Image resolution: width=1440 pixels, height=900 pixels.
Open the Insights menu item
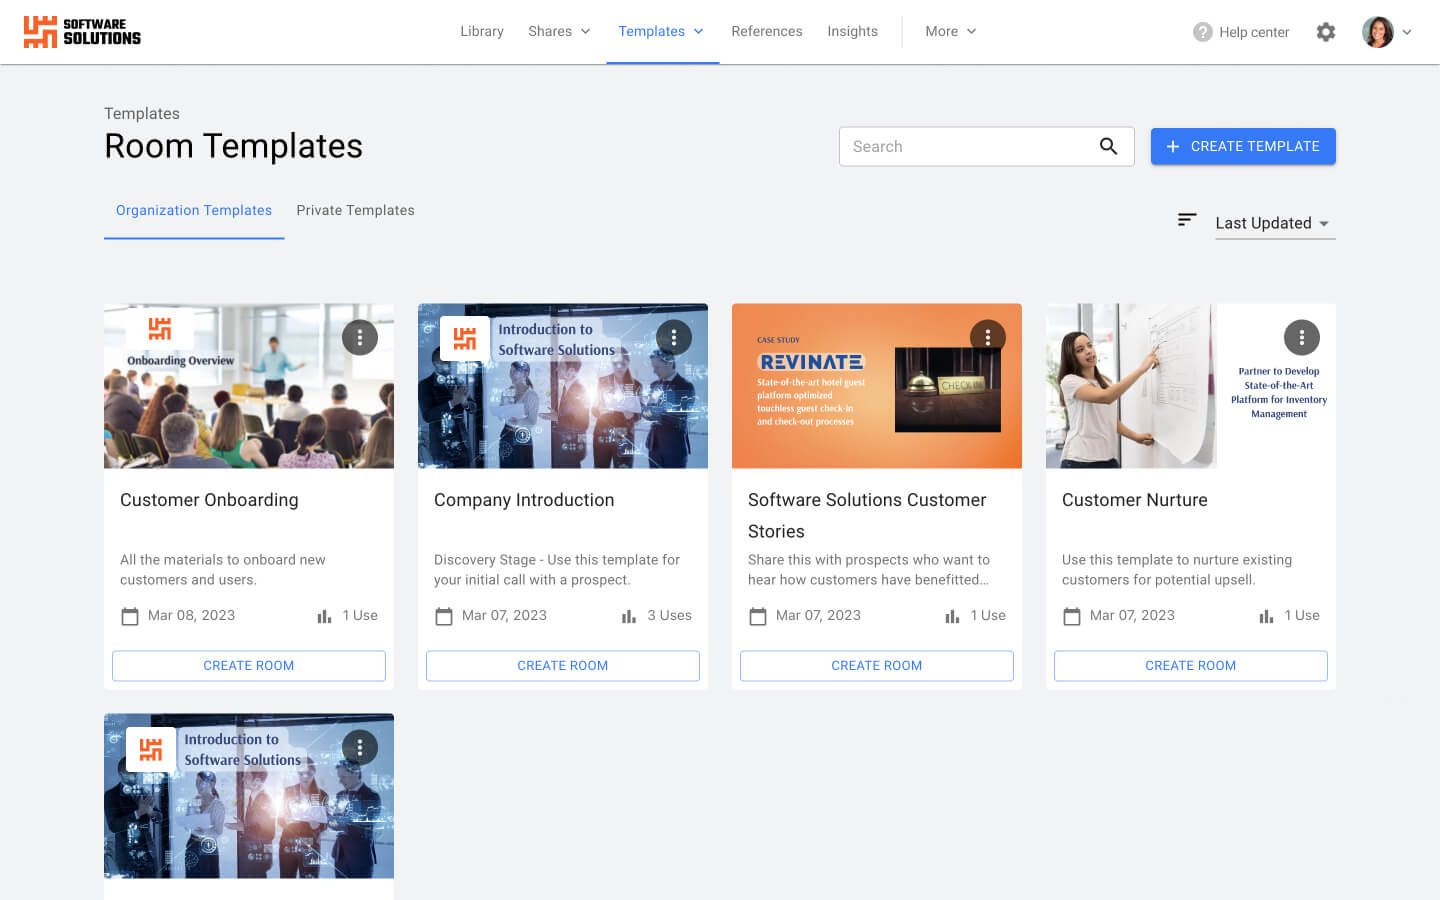click(852, 31)
